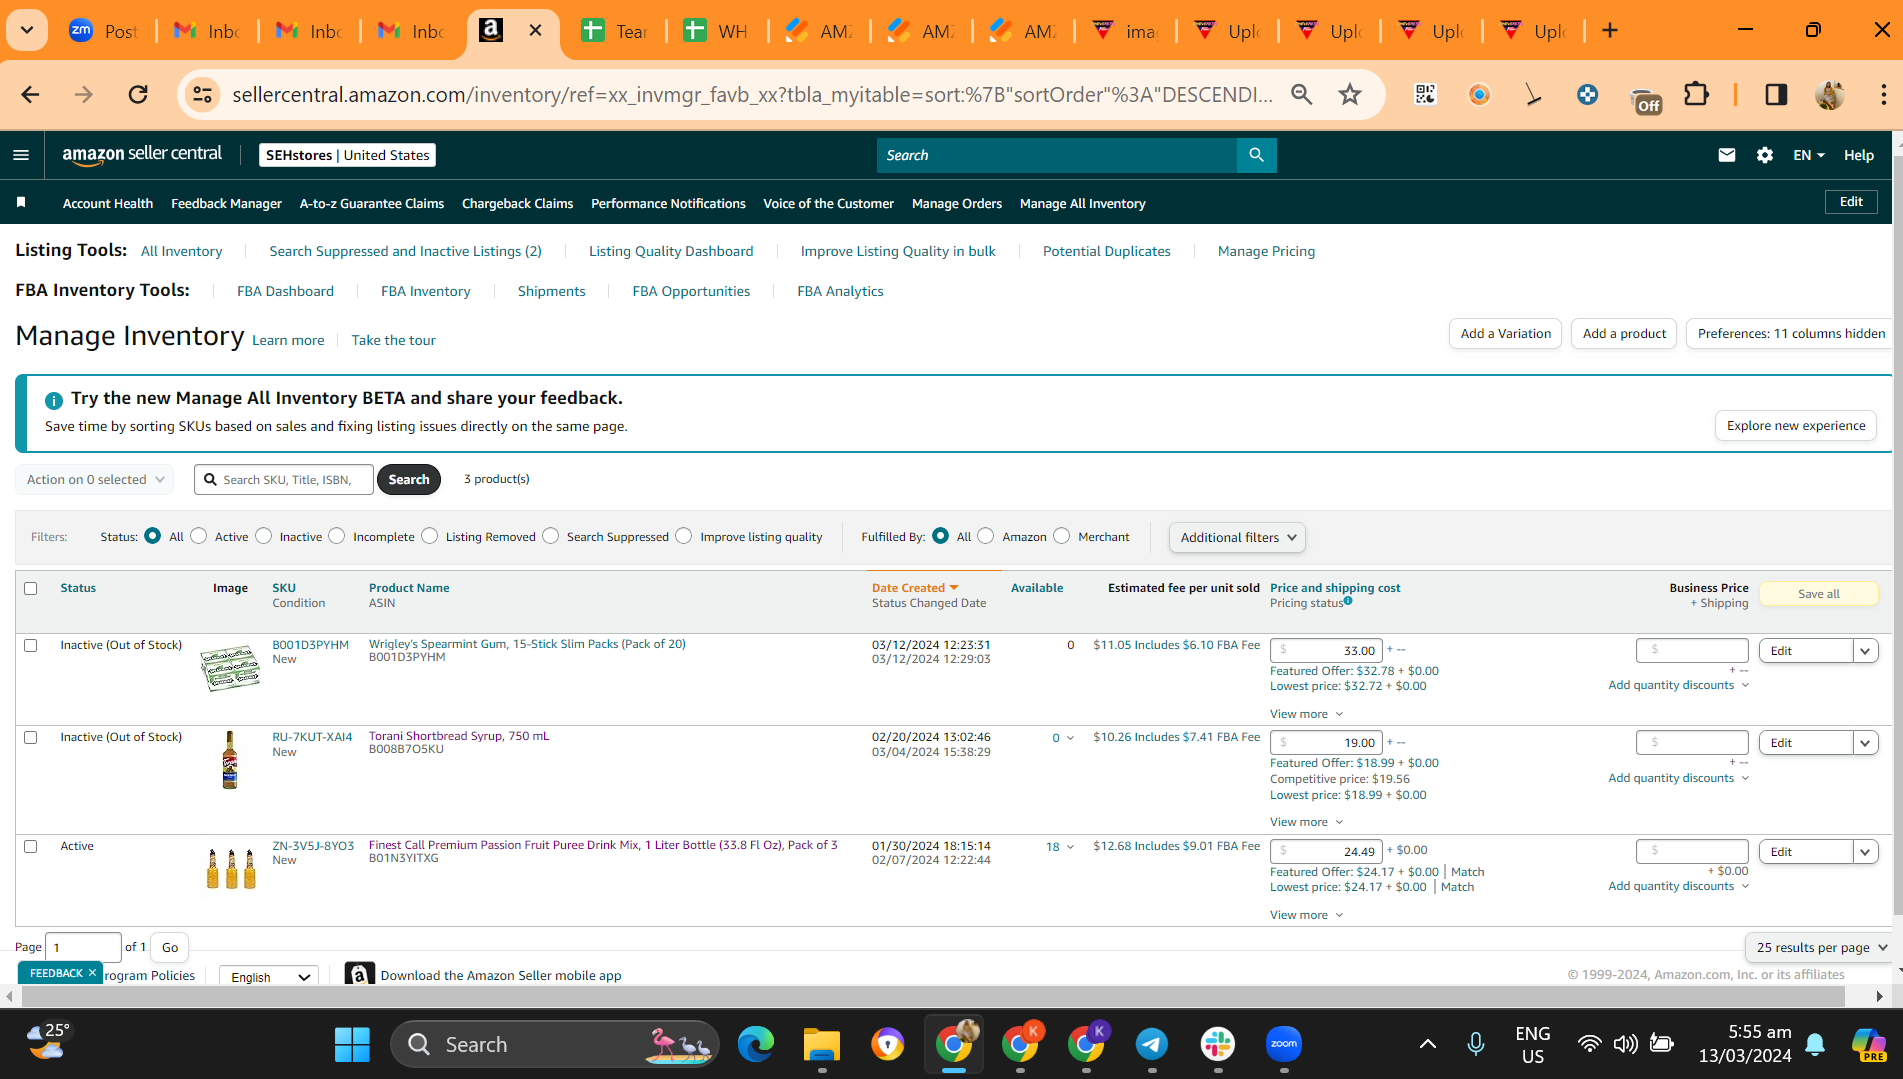
Task: Open the tab search dropdown arrow
Action: pyautogui.click(x=27, y=30)
